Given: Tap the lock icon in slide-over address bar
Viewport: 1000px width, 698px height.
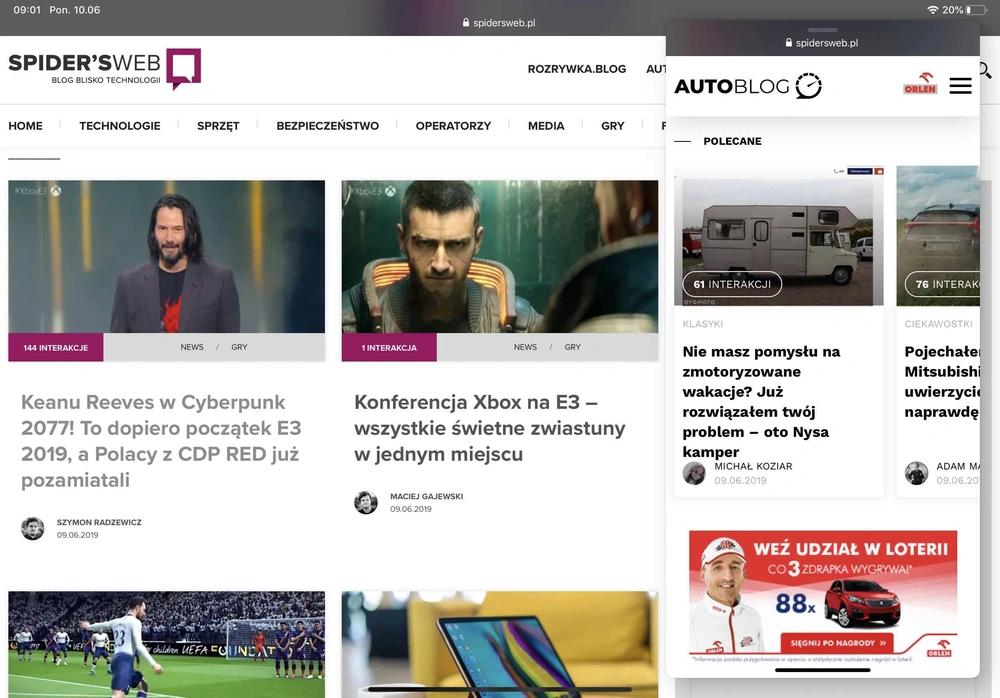Looking at the screenshot, I should [789, 43].
